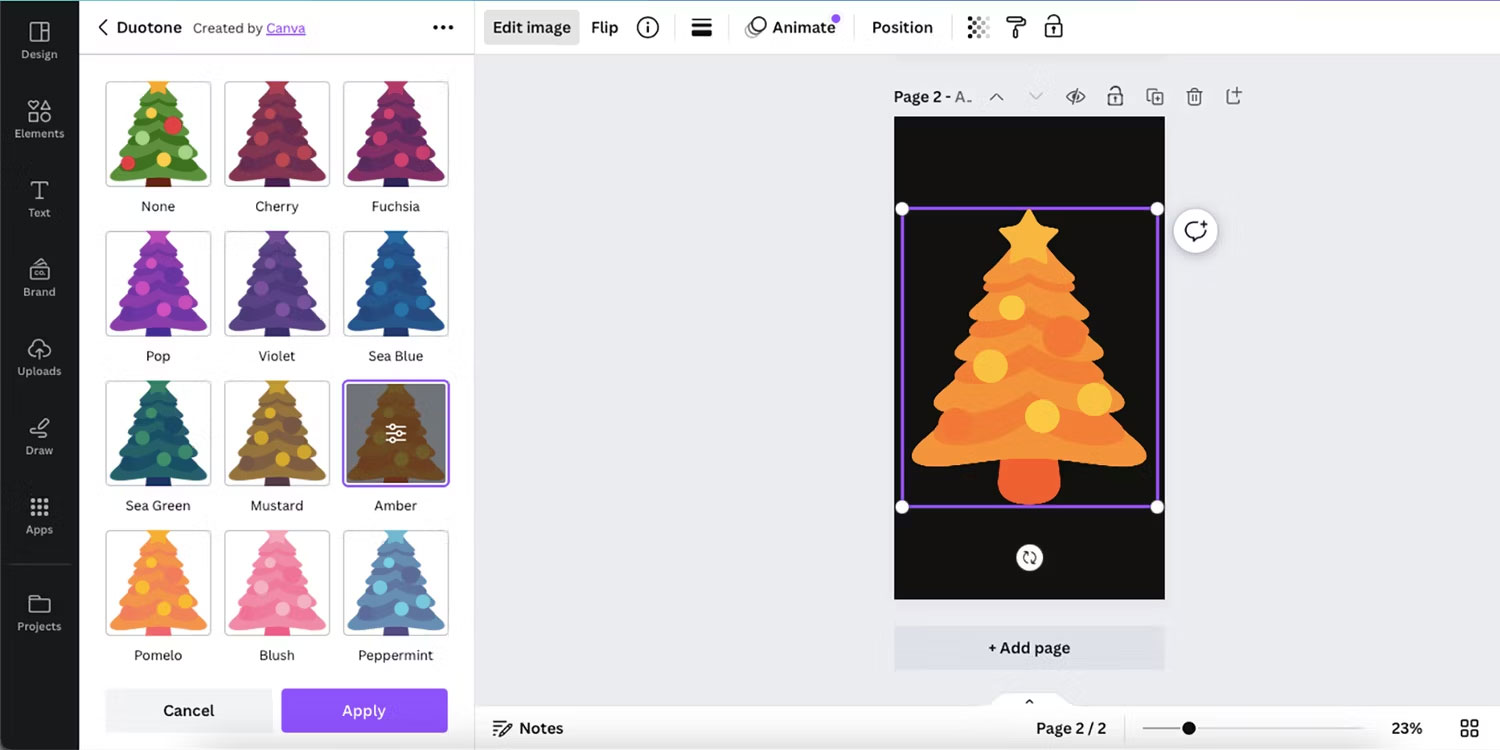Move Page 2 up with the chevron
The image size is (1500, 750).
pos(996,96)
